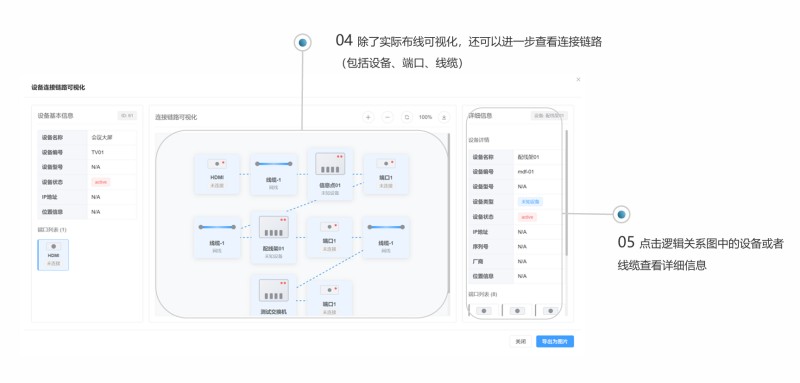Select 线缆-1 node between HDMI and 信息点01

273,174
